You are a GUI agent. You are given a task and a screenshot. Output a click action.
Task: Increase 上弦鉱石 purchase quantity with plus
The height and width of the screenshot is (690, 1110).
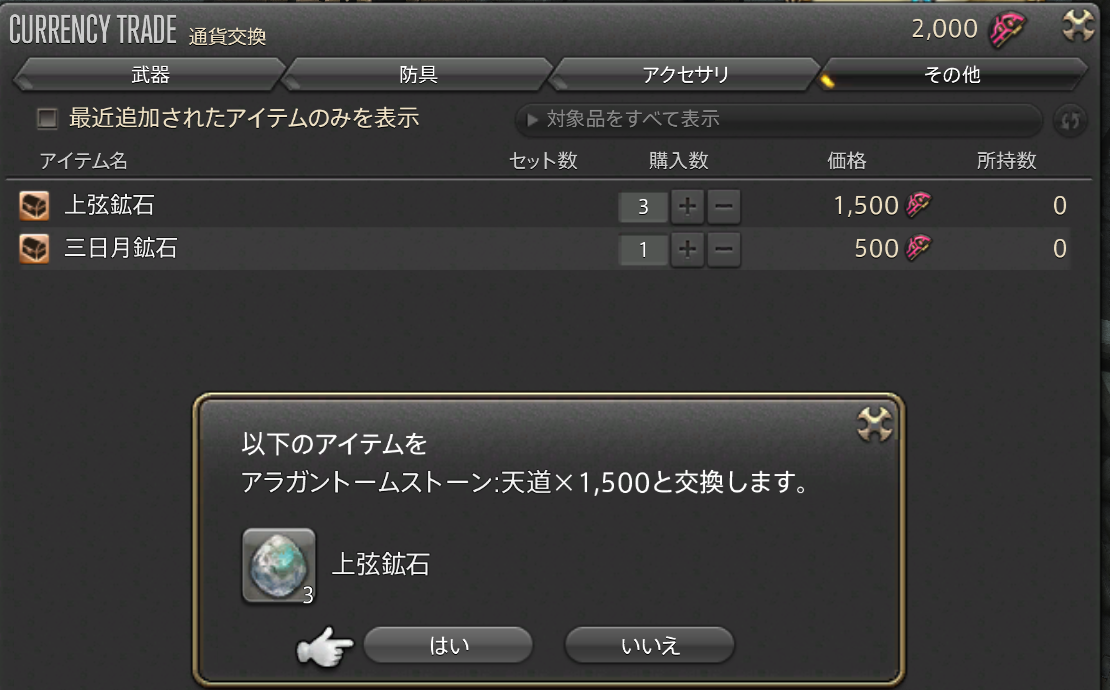pos(687,207)
